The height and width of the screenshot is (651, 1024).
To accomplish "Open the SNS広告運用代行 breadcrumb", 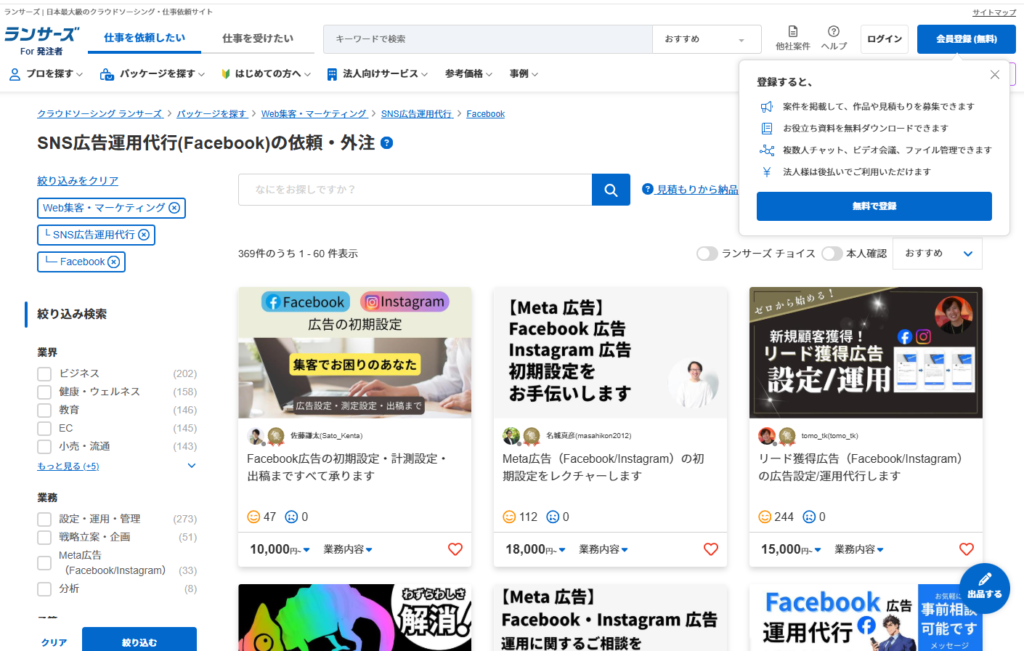I will click(417, 114).
